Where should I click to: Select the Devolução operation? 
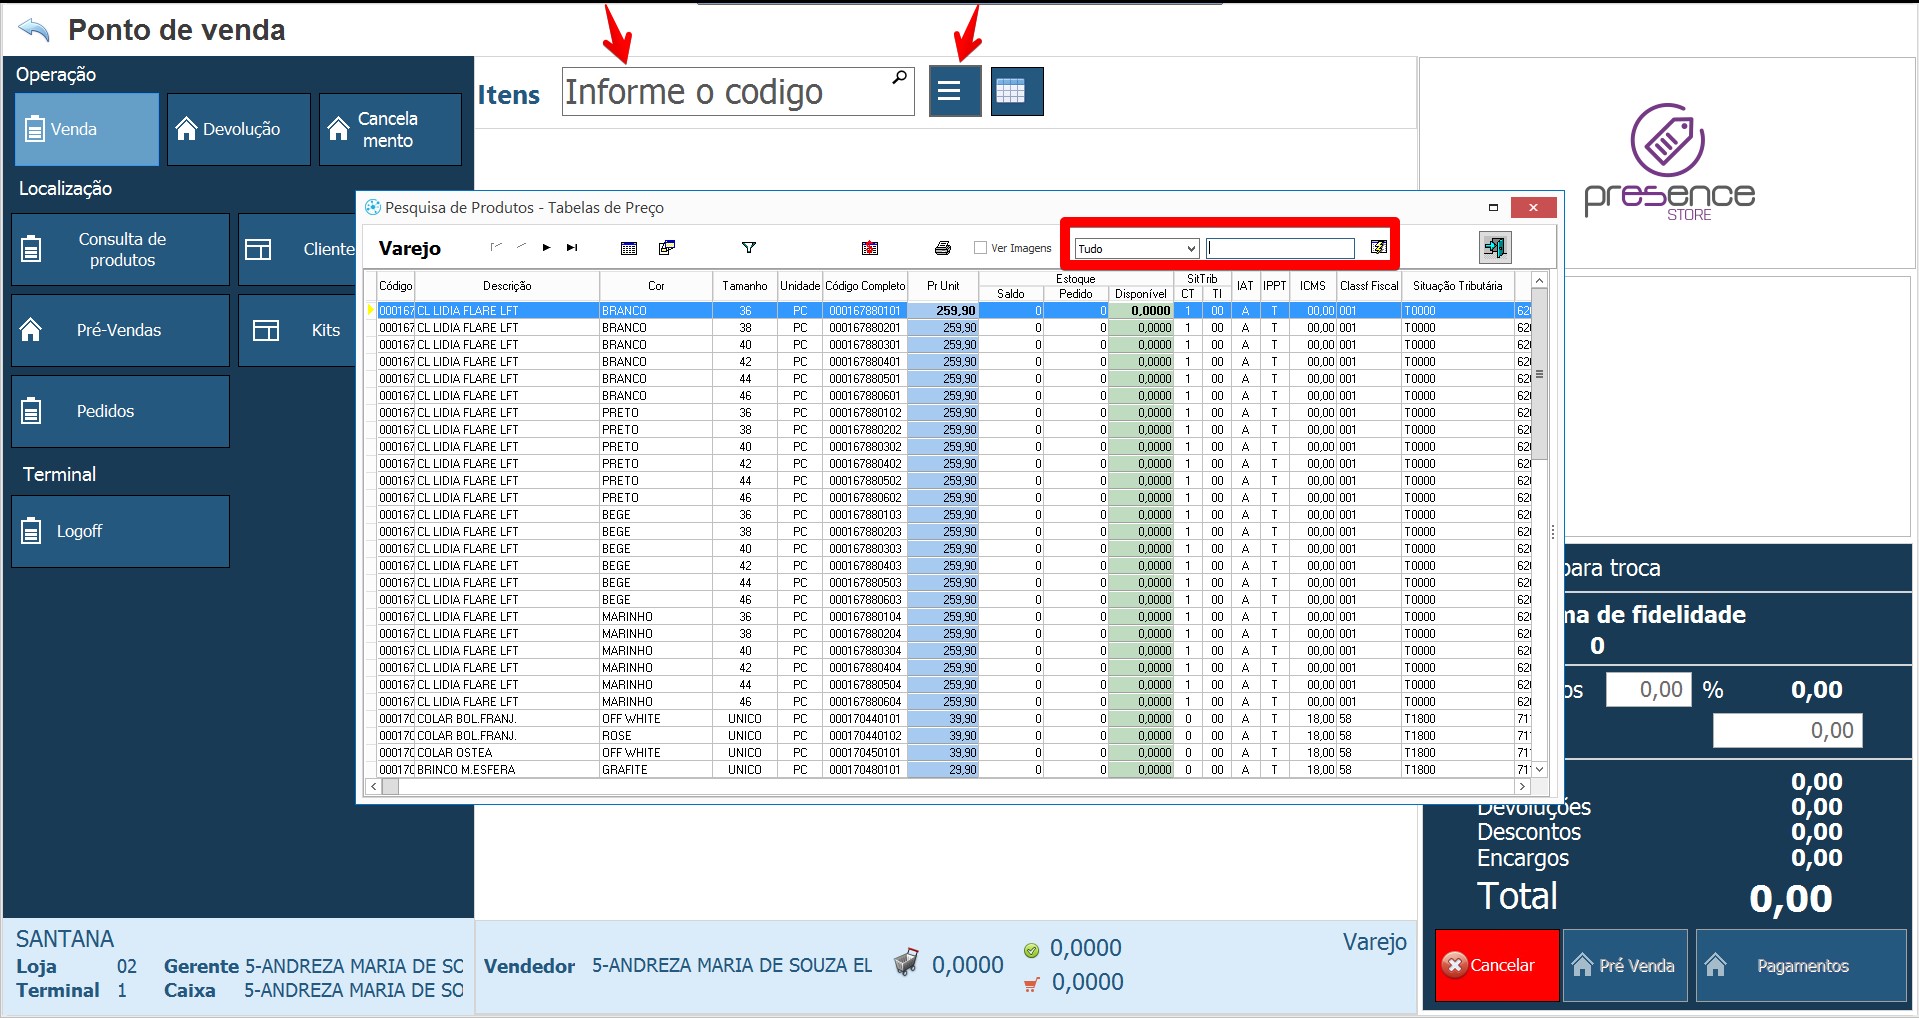tap(239, 129)
